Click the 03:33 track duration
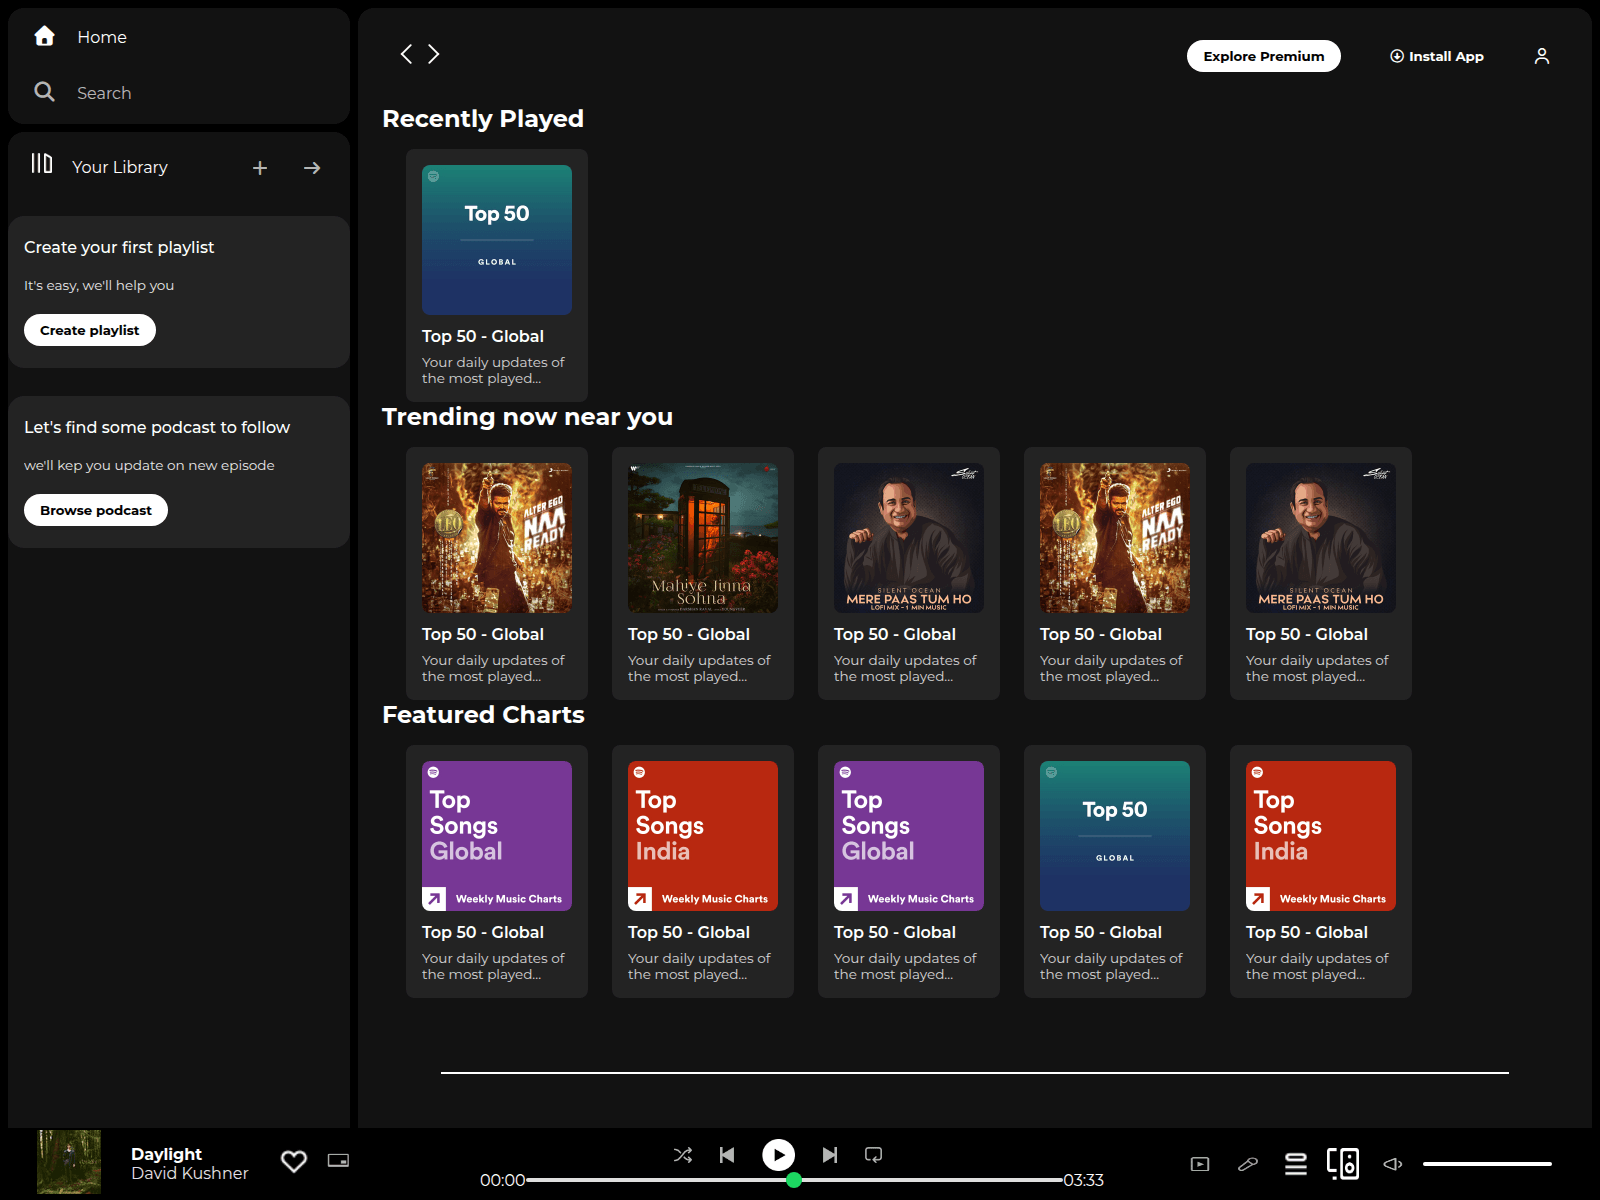 tap(1083, 1180)
